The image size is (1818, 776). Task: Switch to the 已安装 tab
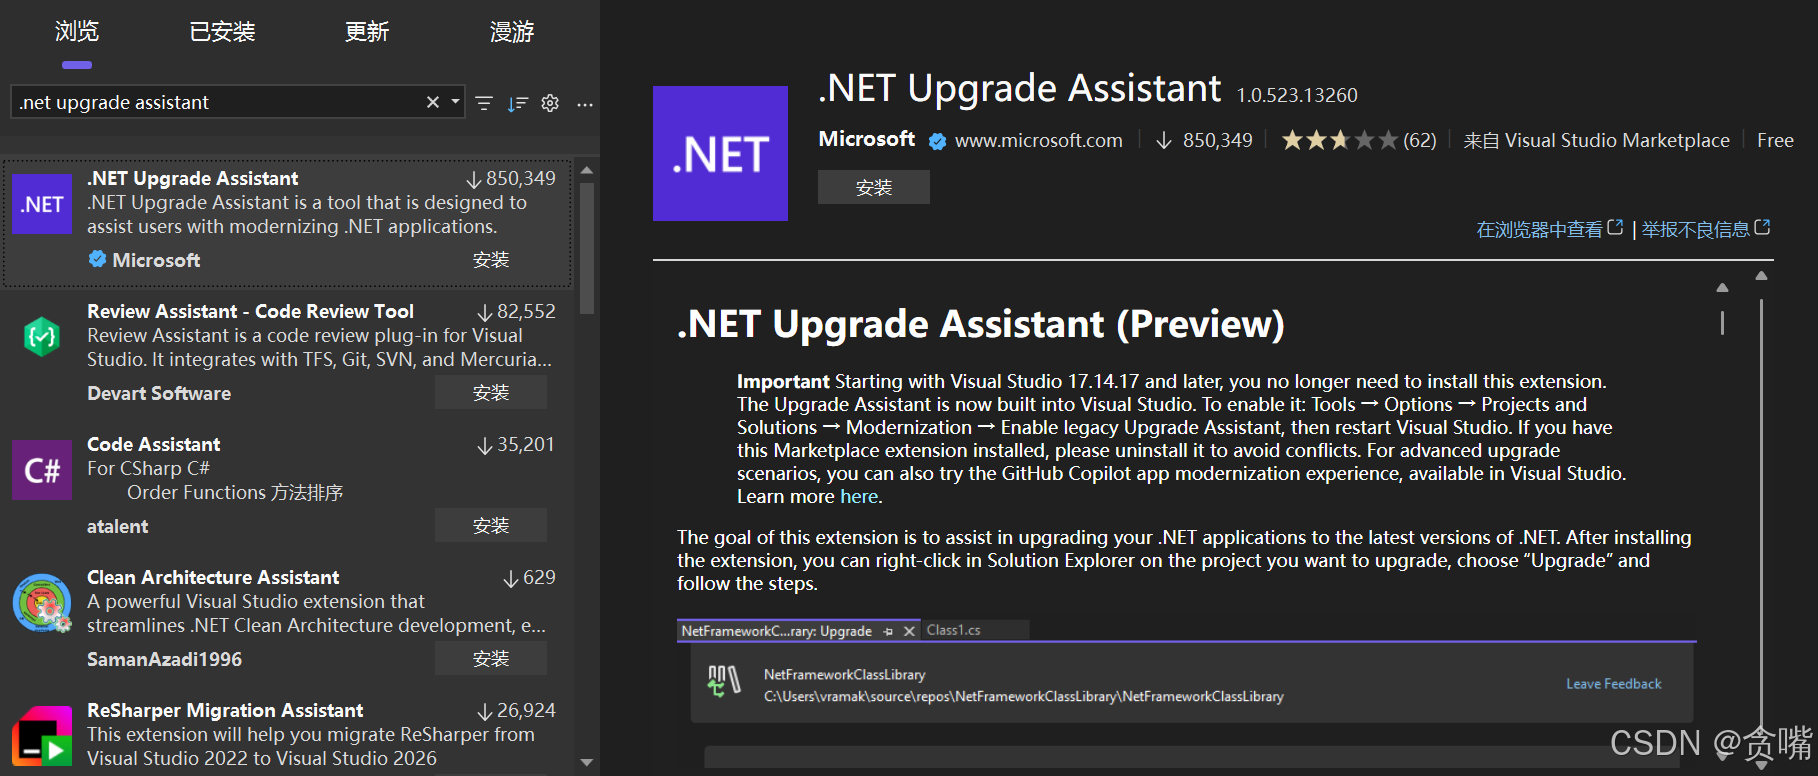222,32
